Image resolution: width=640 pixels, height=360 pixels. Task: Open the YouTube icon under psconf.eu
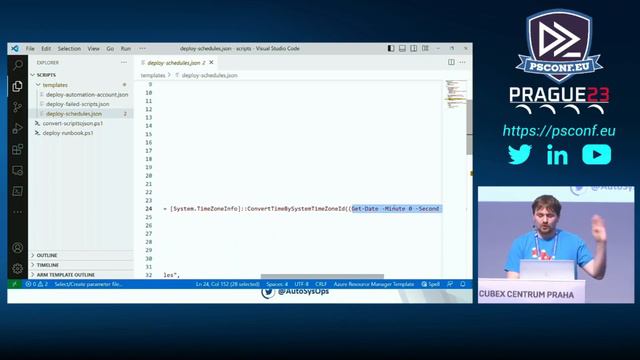597,155
